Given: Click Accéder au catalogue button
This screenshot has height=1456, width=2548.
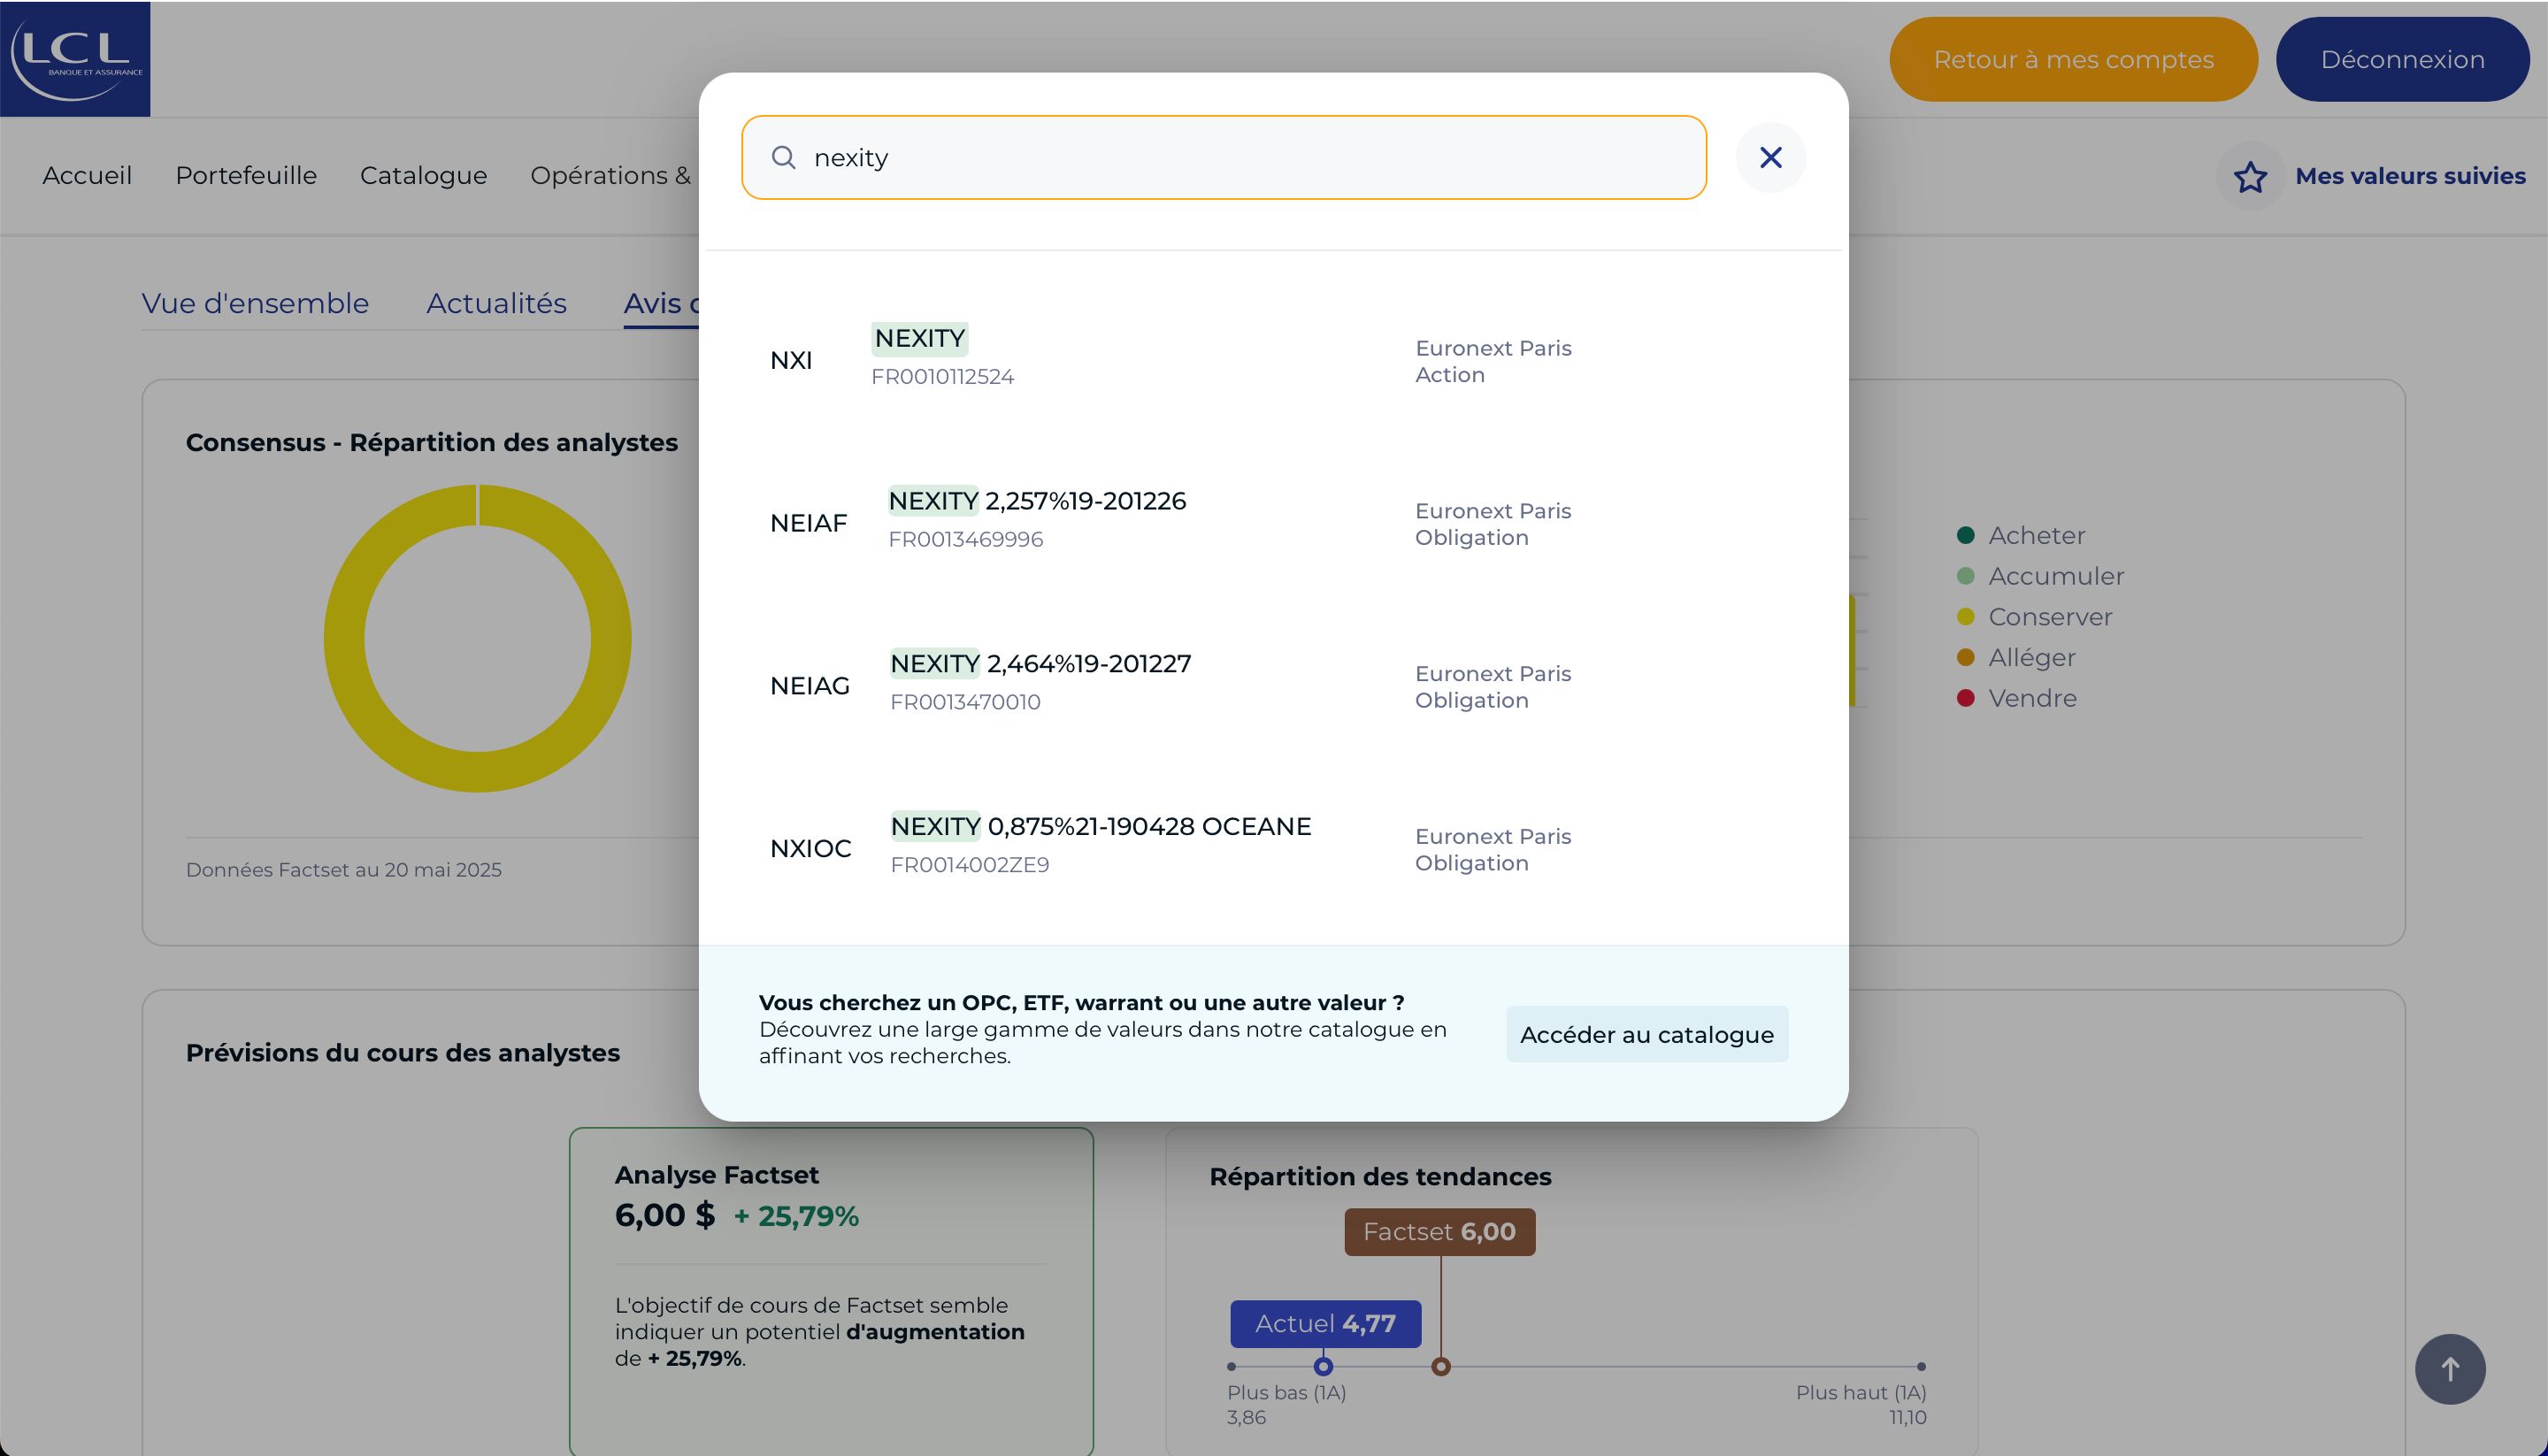Looking at the screenshot, I should coord(1647,1034).
